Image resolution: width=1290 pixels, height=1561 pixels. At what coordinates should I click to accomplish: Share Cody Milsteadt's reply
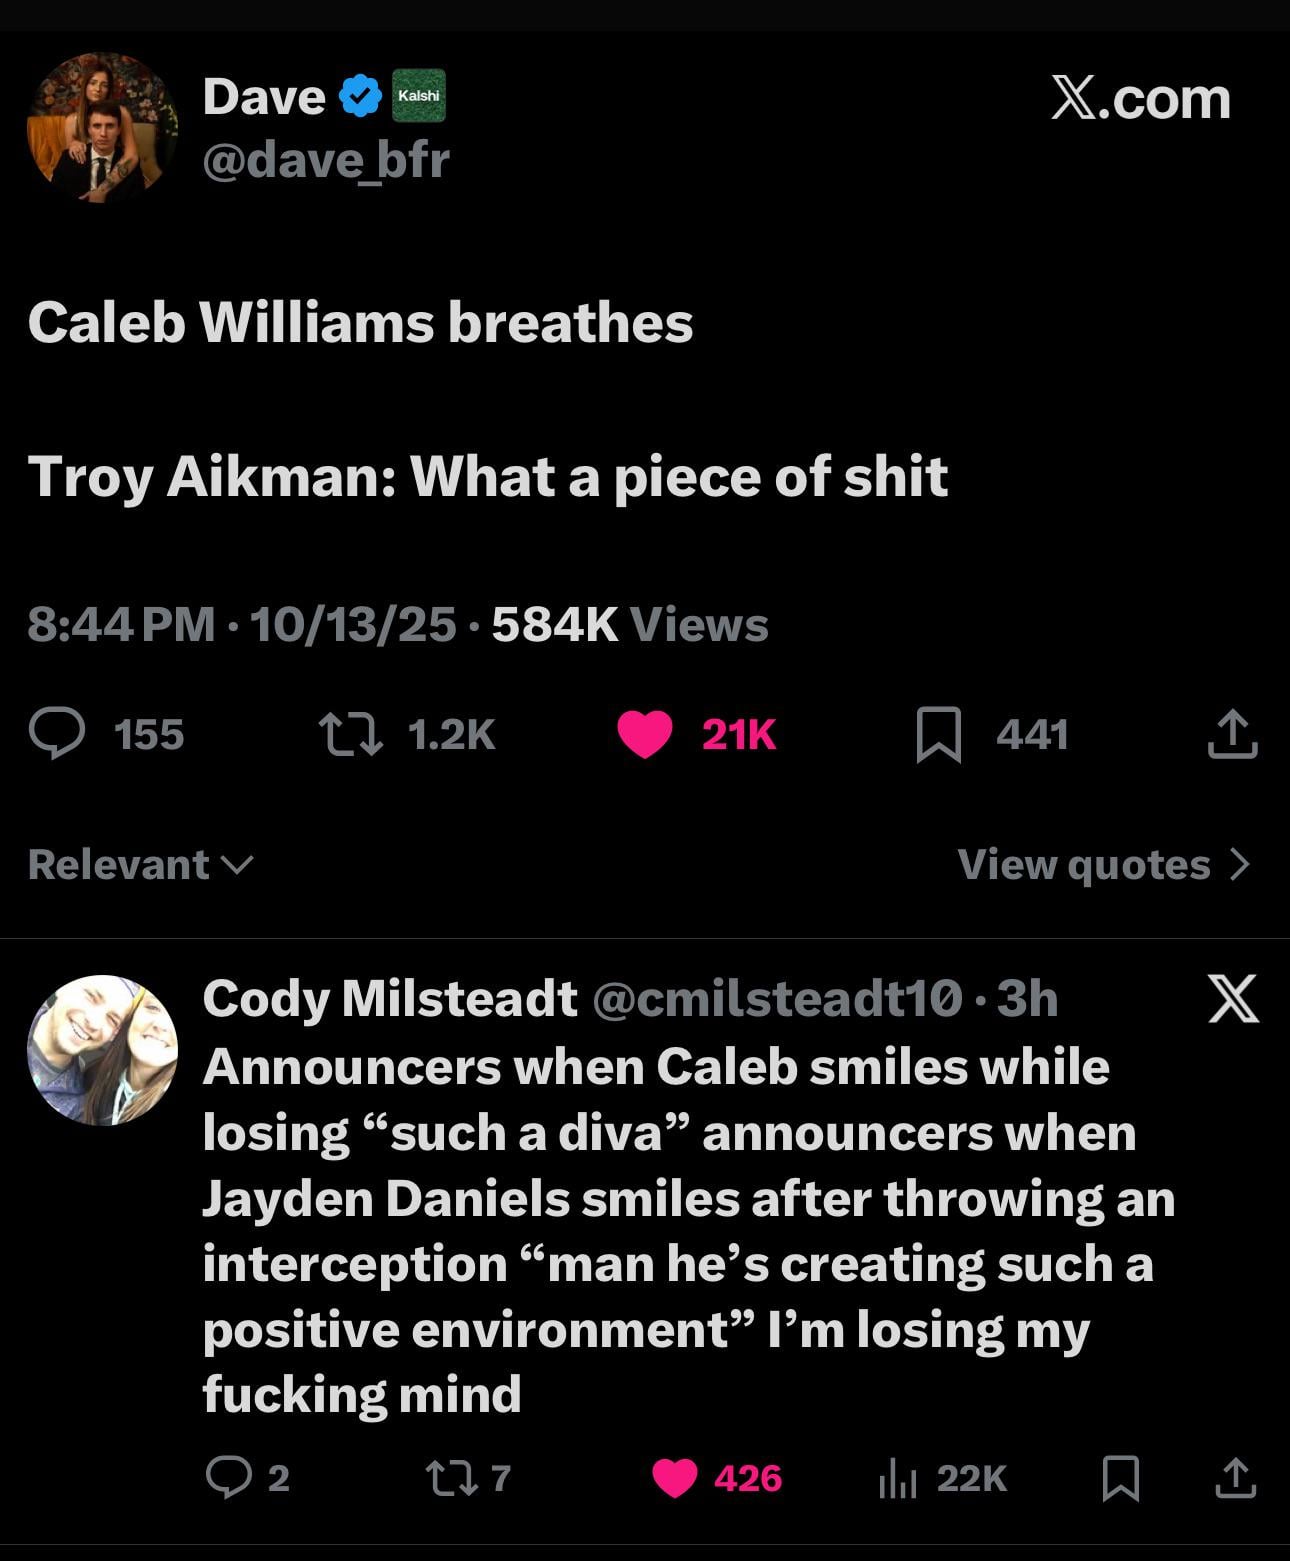(x=1235, y=1477)
